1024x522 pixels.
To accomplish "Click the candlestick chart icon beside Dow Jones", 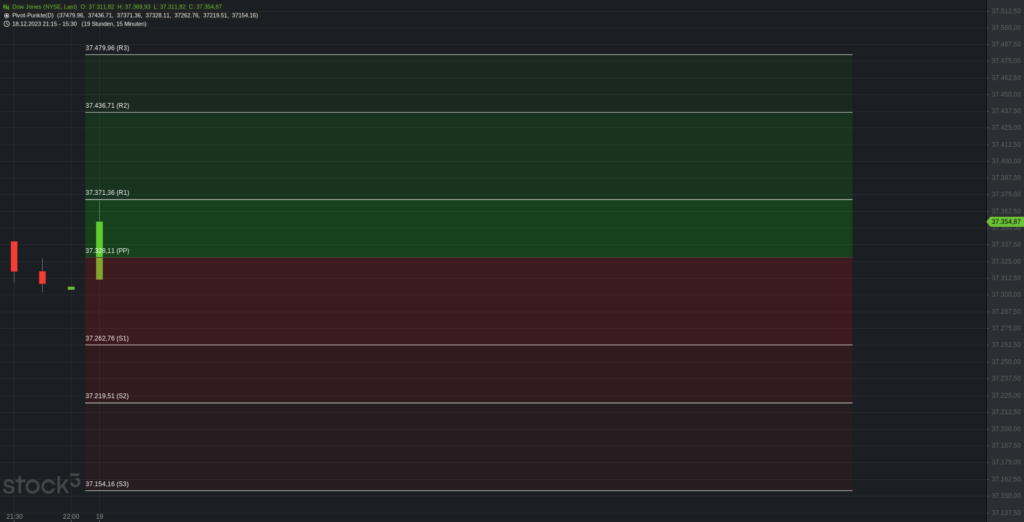I will click(x=6, y=7).
